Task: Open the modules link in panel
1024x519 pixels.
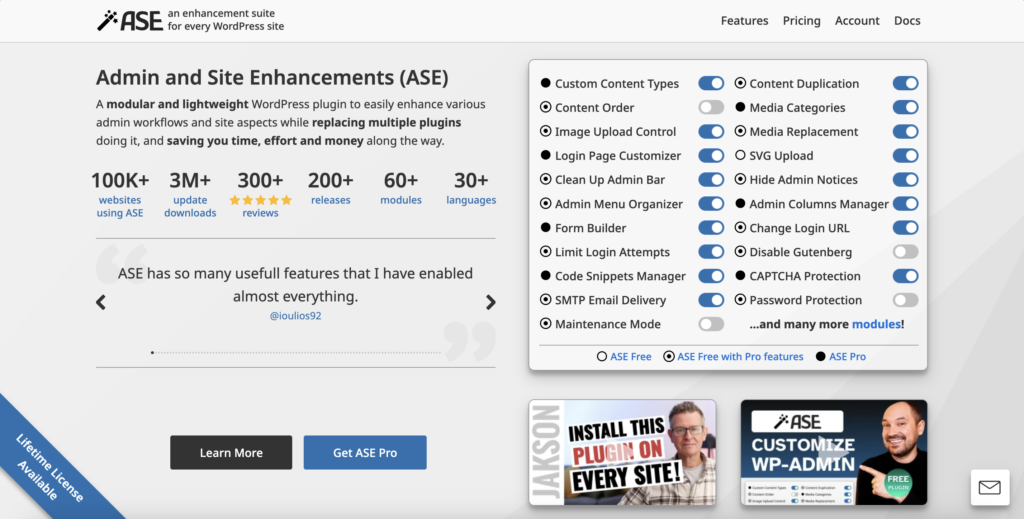Action: (x=876, y=324)
